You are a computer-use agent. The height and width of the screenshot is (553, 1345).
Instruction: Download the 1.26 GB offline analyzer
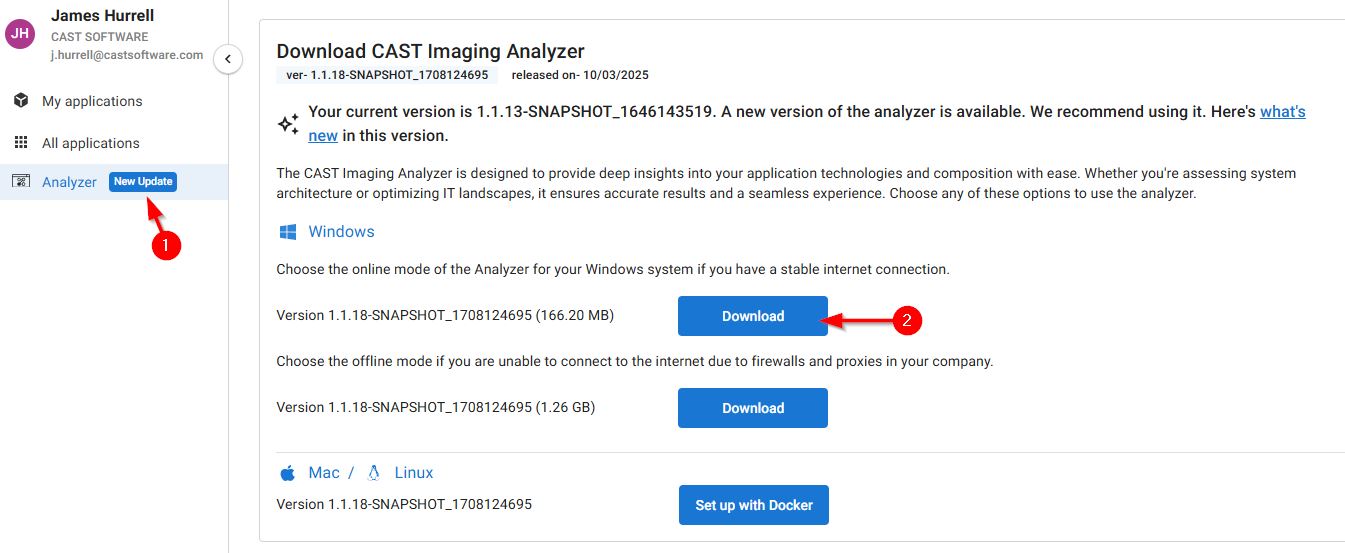pyautogui.click(x=753, y=408)
